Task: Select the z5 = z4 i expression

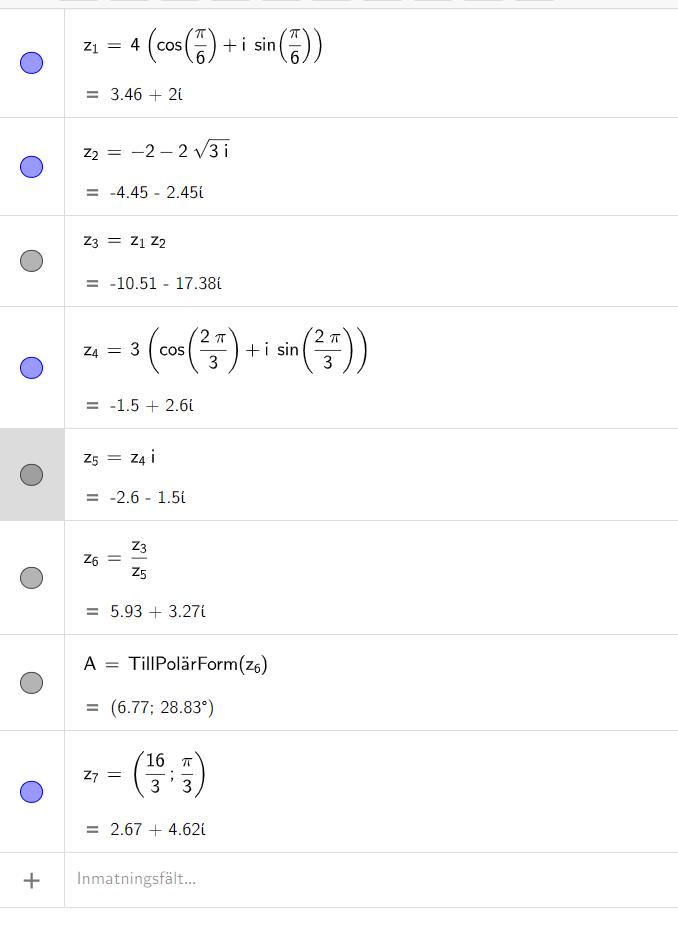Action: click(119, 458)
